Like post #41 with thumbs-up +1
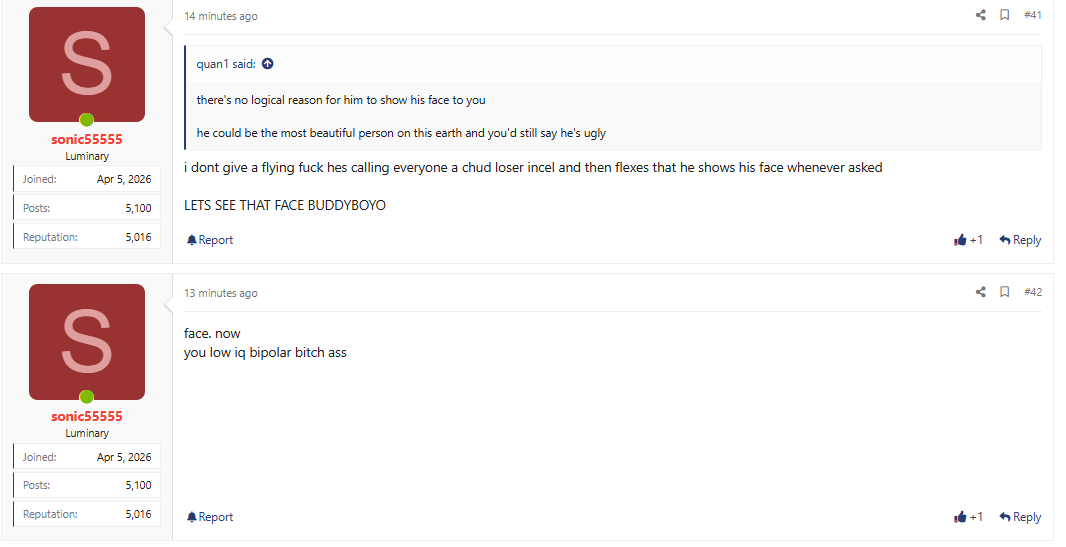 coord(968,240)
